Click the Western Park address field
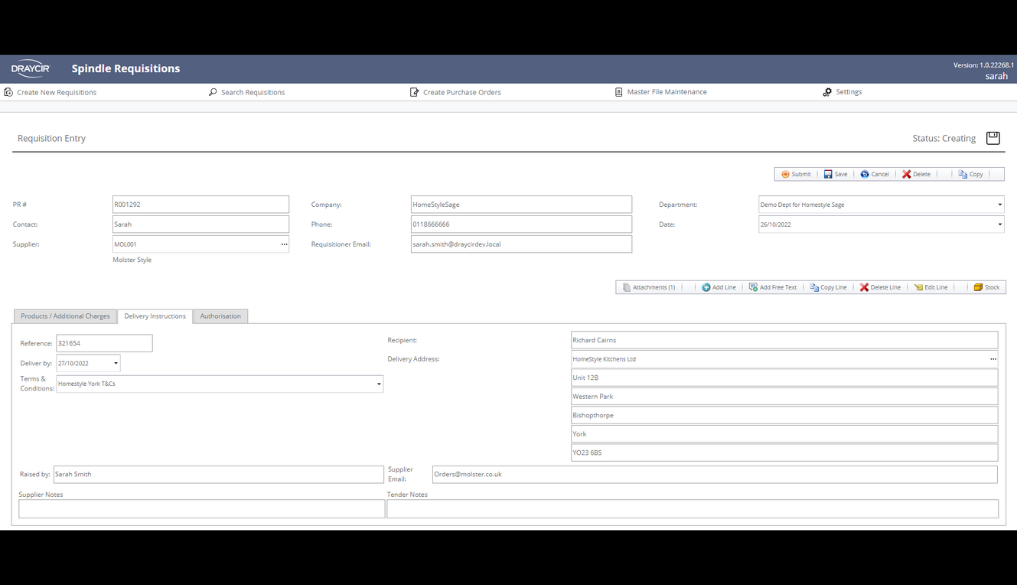 pos(784,396)
